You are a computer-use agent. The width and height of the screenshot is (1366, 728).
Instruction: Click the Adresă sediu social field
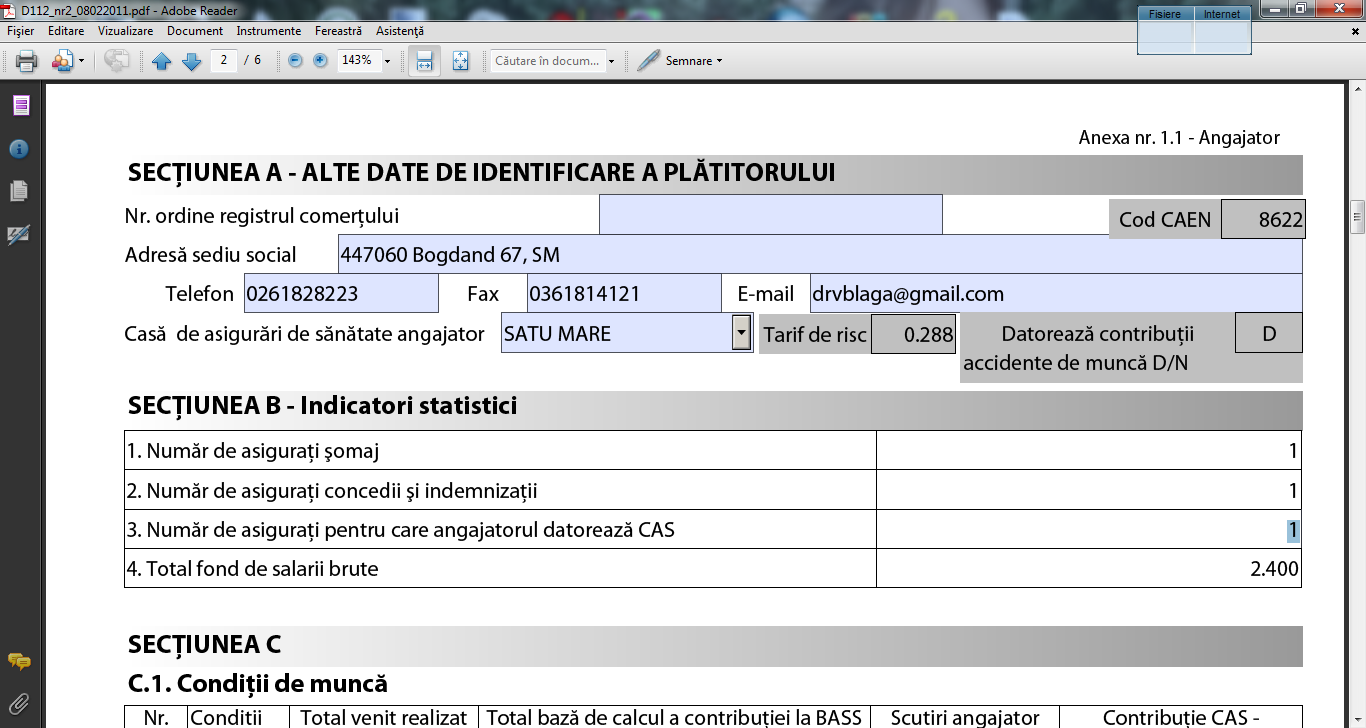pyautogui.click(x=820, y=254)
